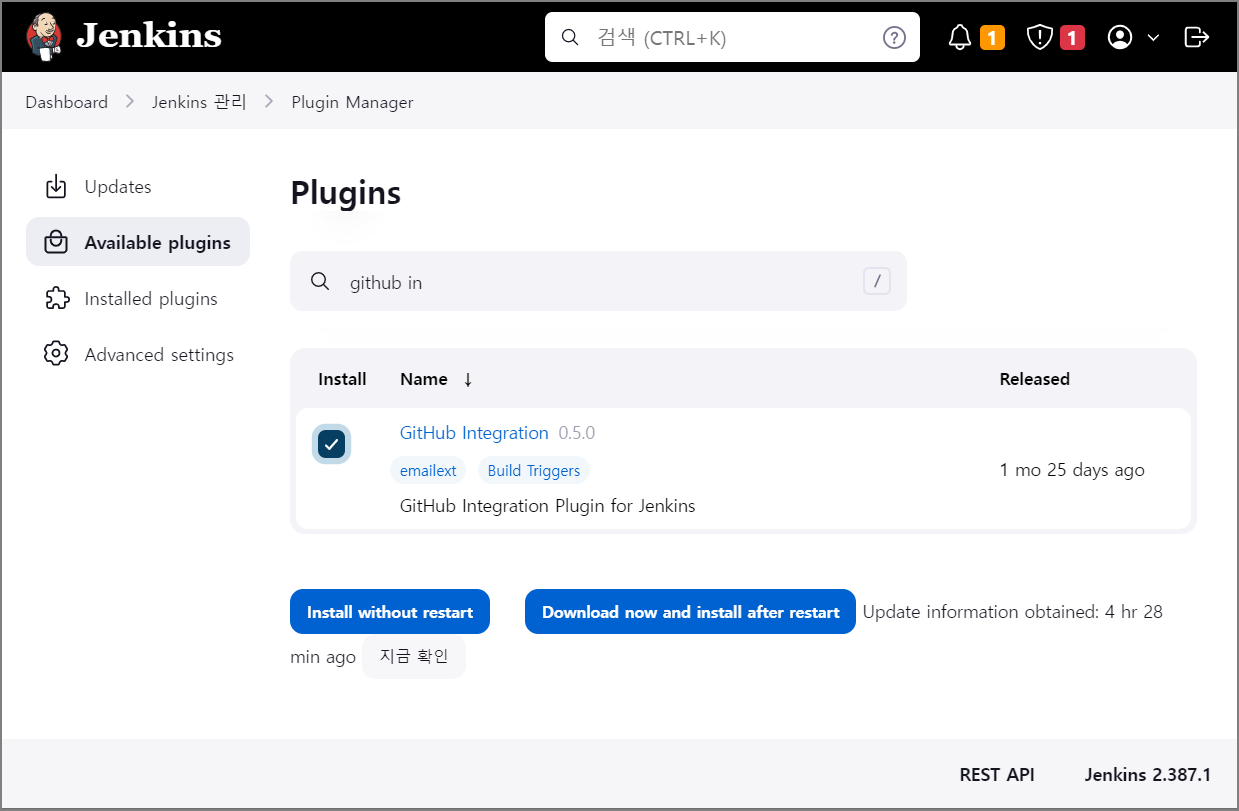This screenshot has width=1239, height=811.
Task: Focus the header search box 검색 (CTRL+K)
Action: (732, 37)
